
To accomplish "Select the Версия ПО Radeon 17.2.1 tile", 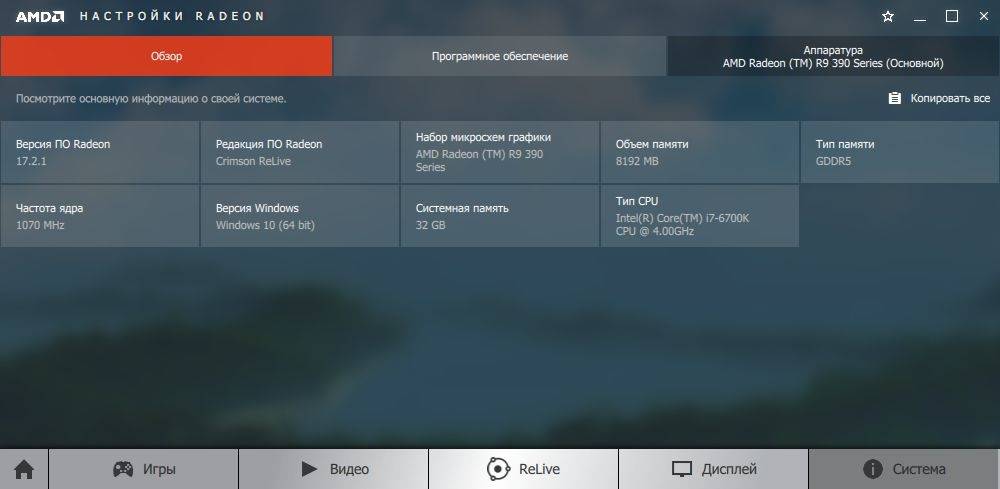I will (99, 152).
